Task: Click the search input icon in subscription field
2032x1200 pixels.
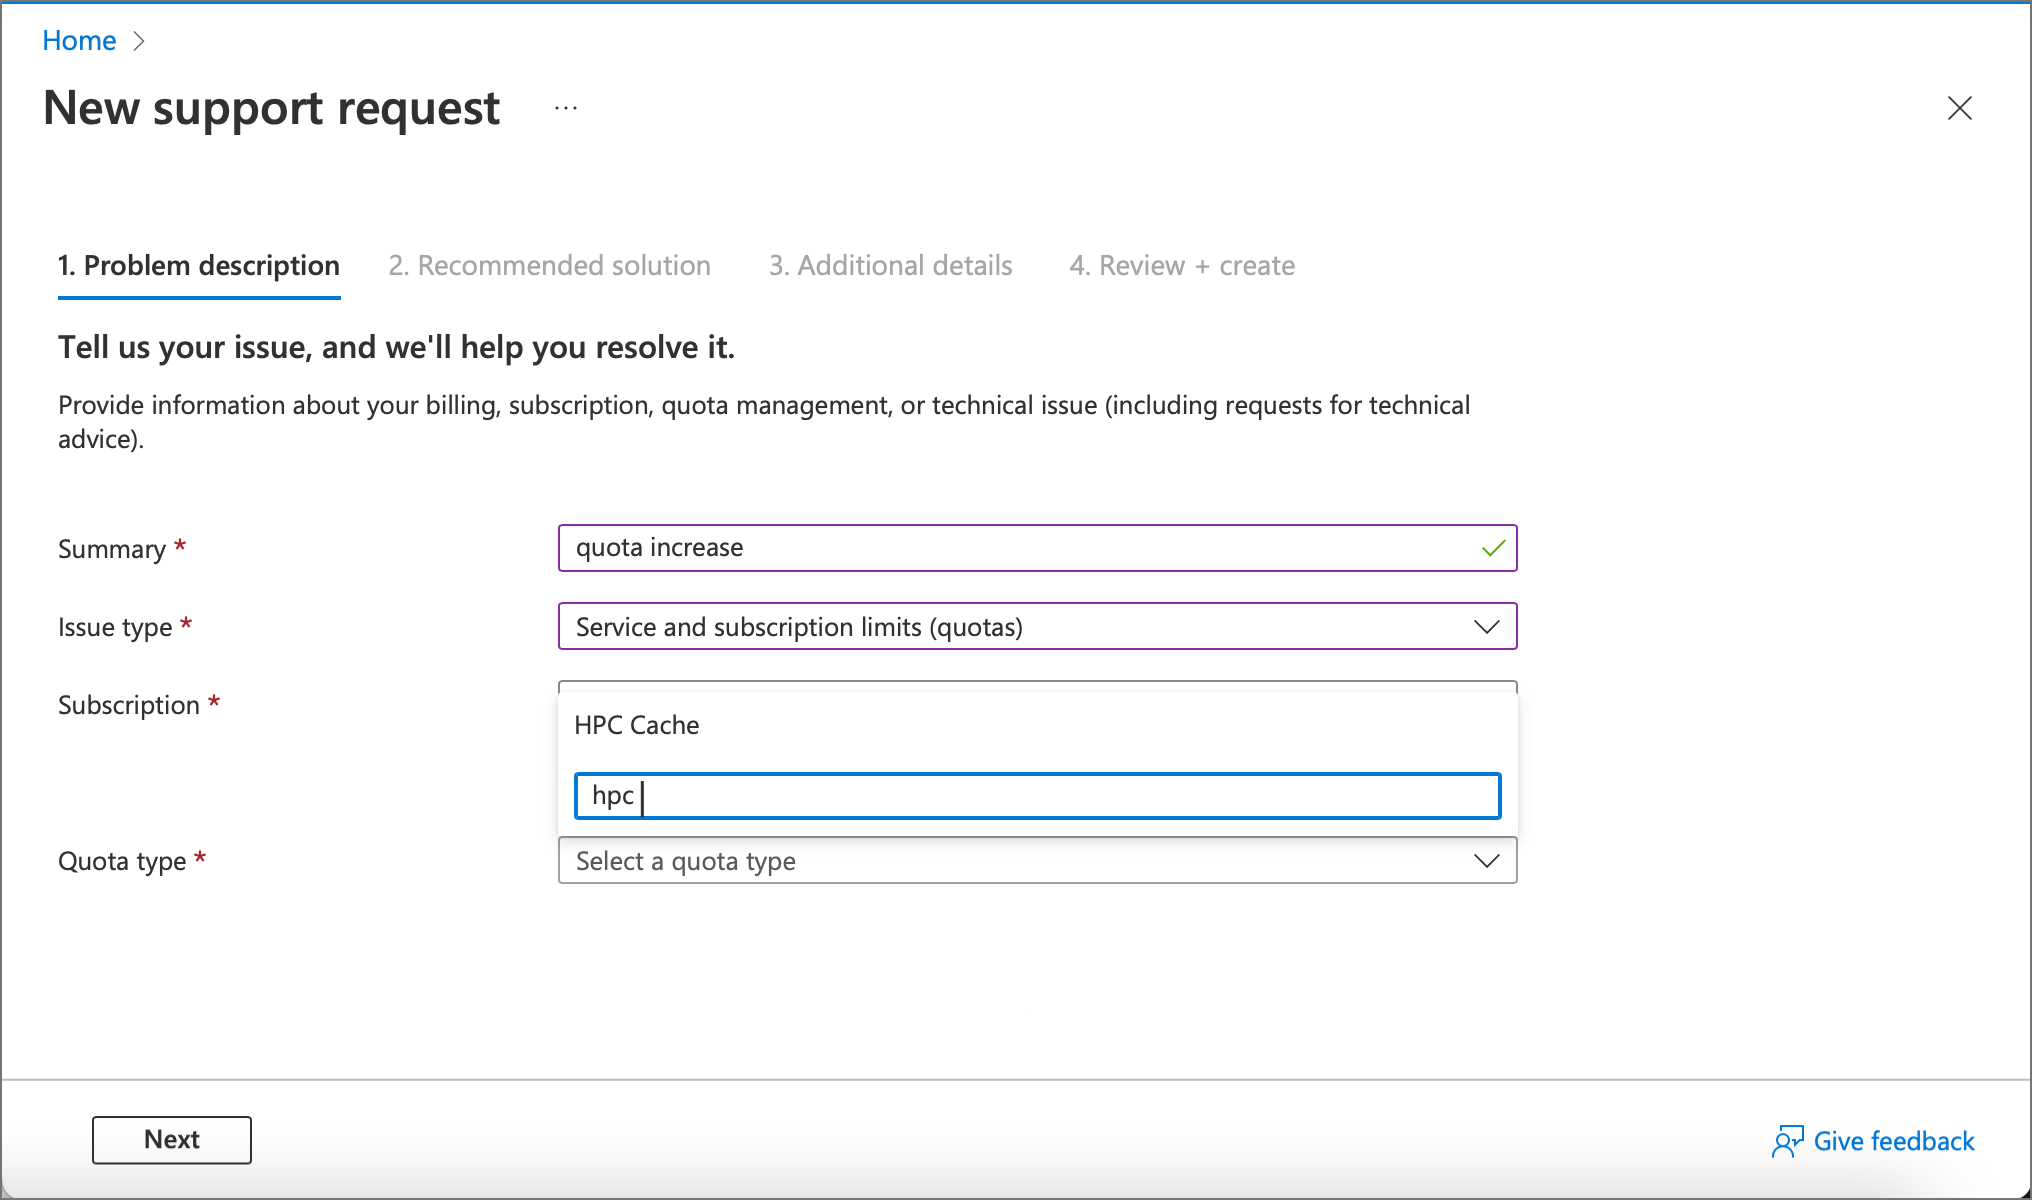Action: [1037, 796]
